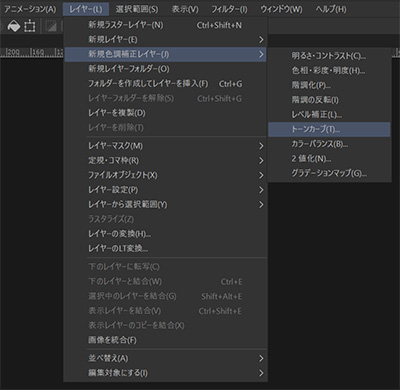Select レイヤーを複製(D)

[165, 113]
